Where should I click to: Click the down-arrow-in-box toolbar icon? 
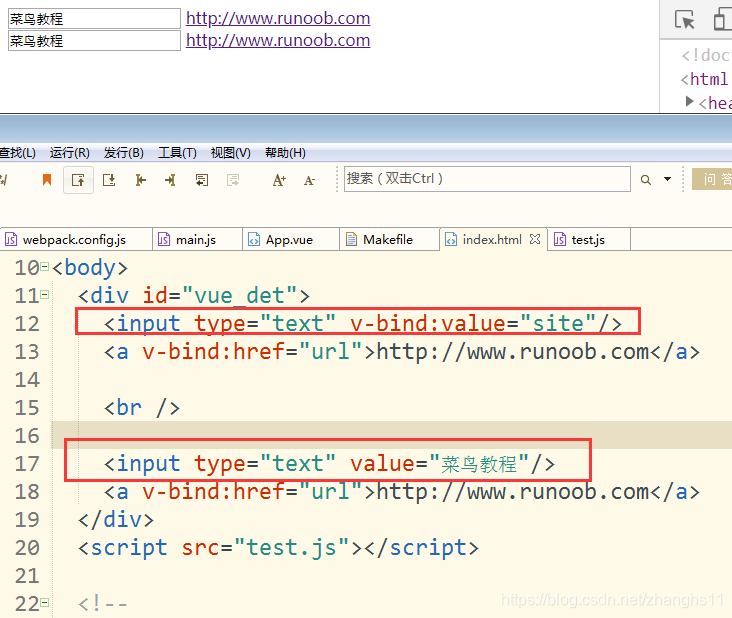coord(109,180)
